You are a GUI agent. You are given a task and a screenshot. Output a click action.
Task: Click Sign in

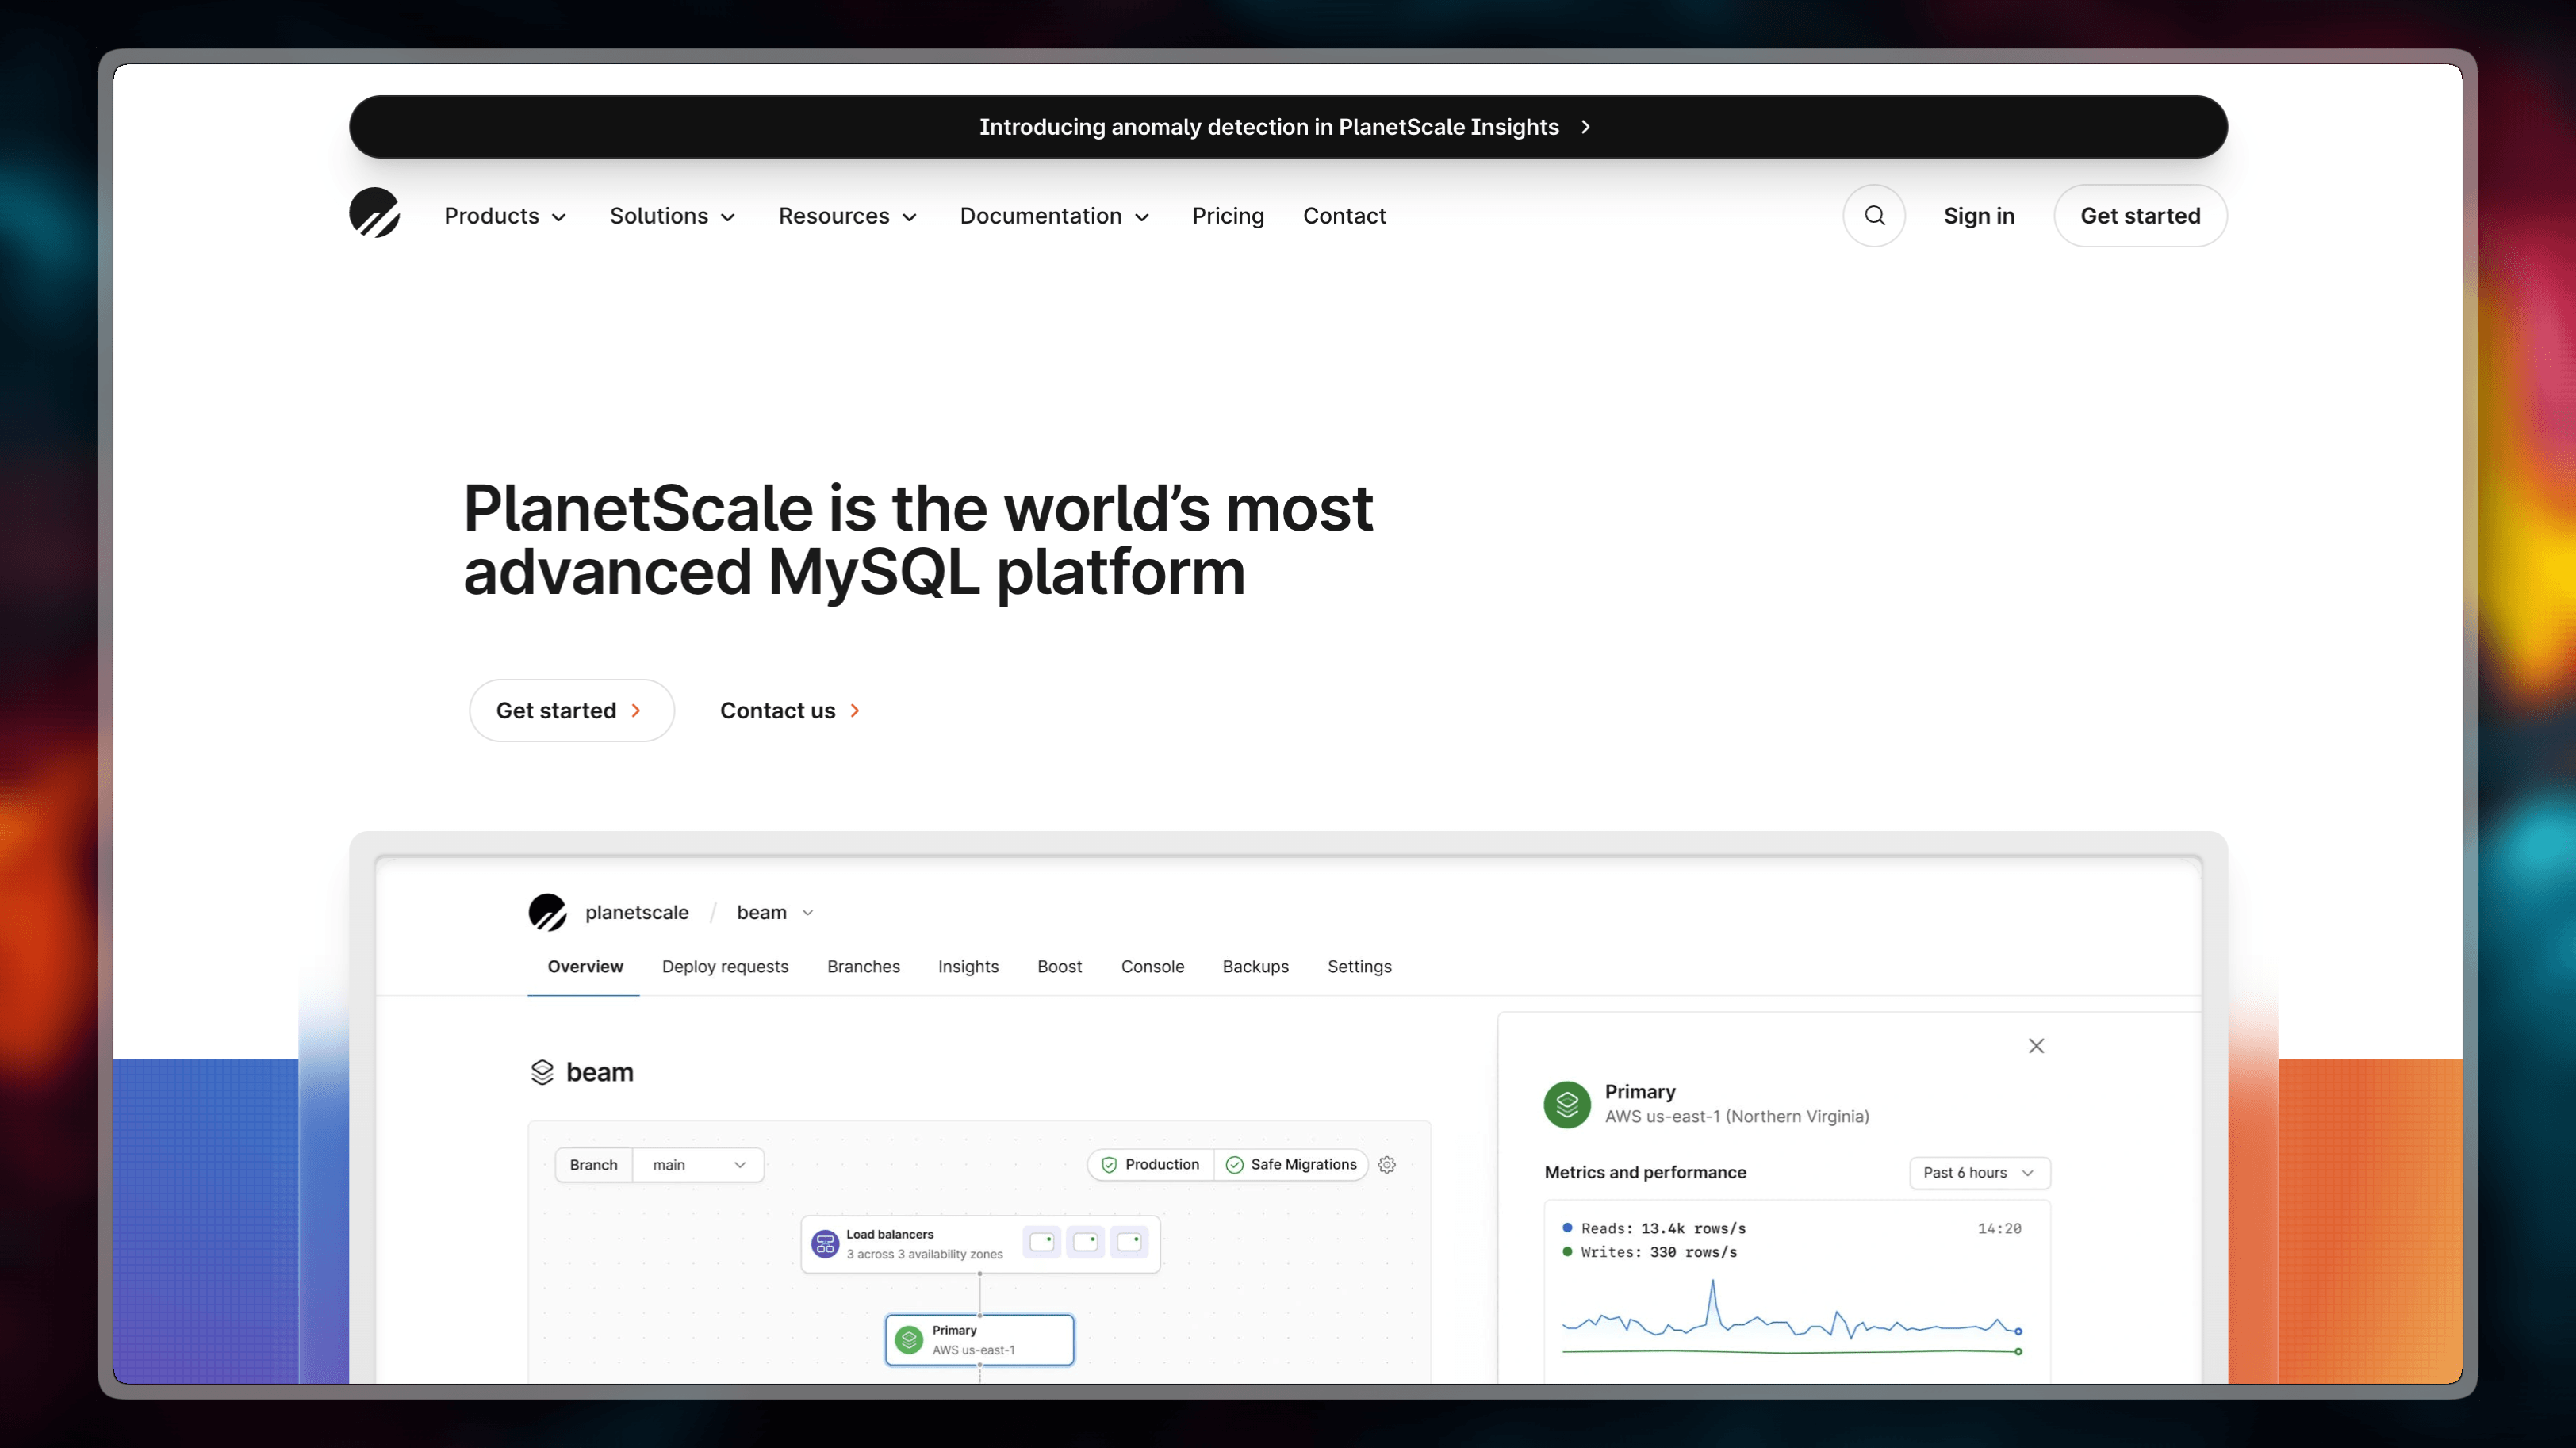tap(1979, 216)
